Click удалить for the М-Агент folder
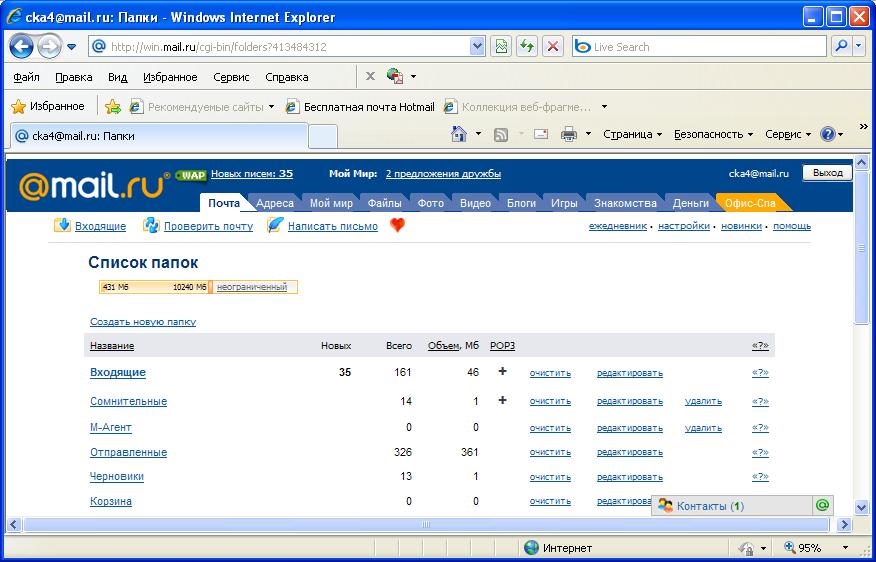Image resolution: width=876 pixels, height=562 pixels. [703, 428]
